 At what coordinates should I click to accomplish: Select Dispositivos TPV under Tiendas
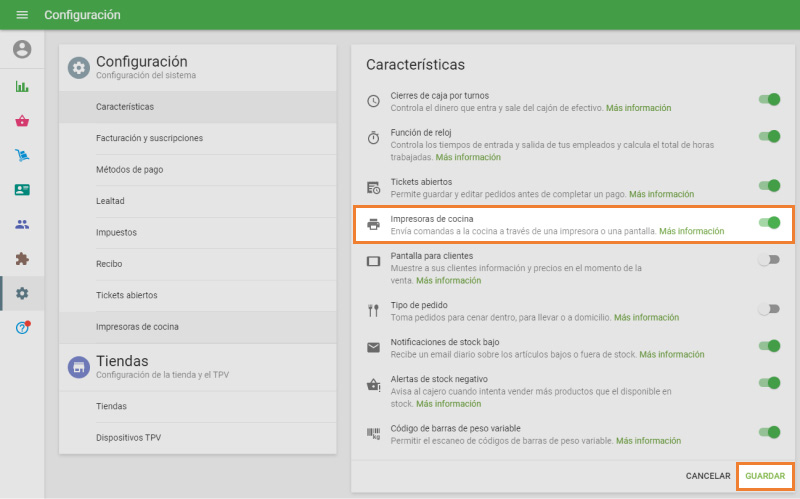click(x=128, y=438)
